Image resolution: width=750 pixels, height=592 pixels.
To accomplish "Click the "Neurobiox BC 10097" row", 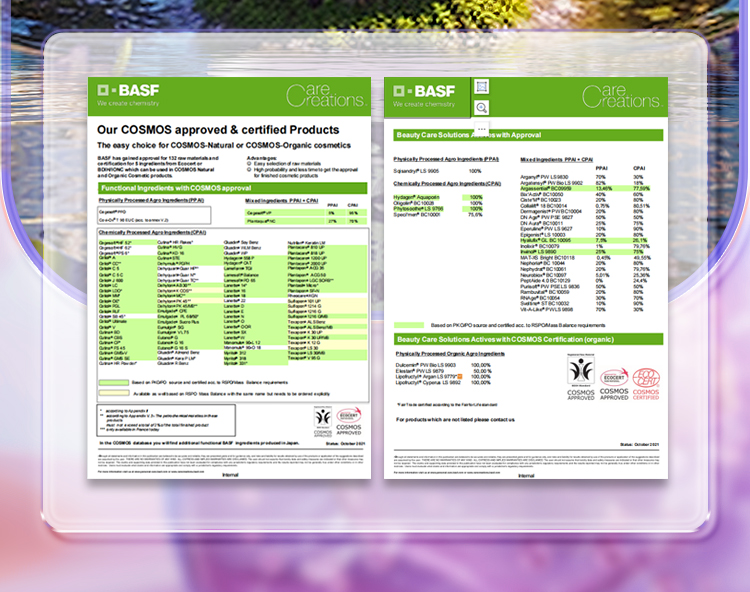I will pyautogui.click(x=585, y=275).
